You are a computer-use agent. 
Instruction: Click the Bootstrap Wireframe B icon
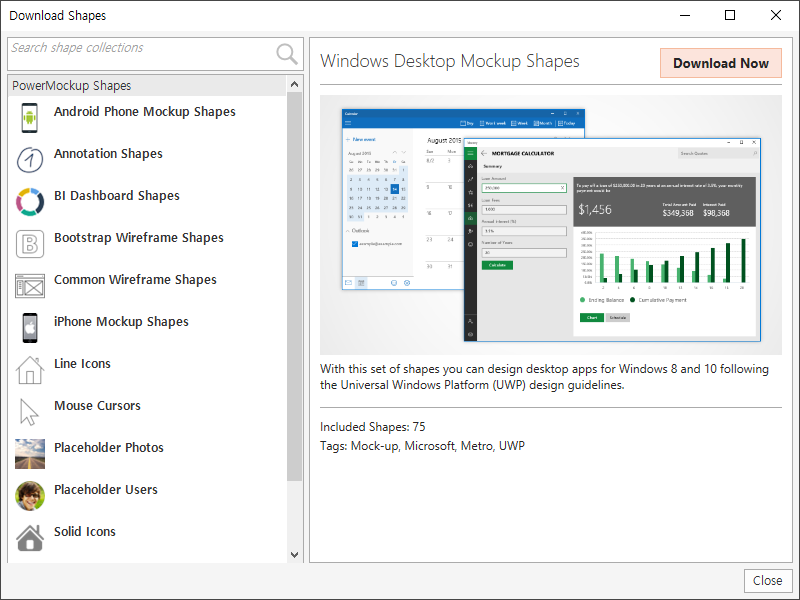(30, 244)
